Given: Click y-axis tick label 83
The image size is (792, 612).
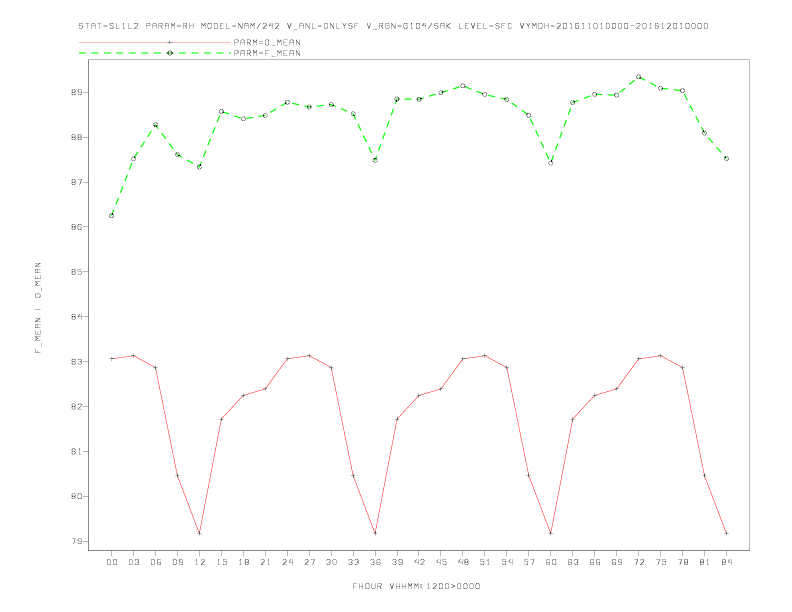Looking at the screenshot, I should point(79,362).
